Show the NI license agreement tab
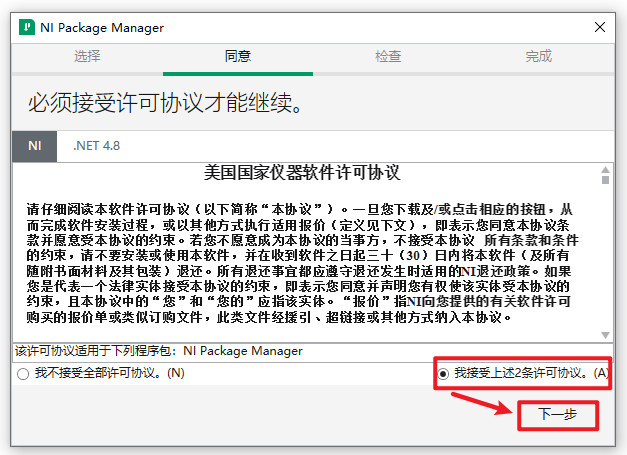Image resolution: width=627 pixels, height=455 pixels. [35, 145]
